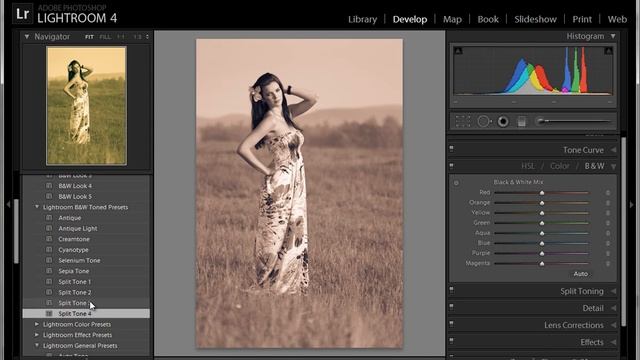Image resolution: width=640 pixels, height=360 pixels.
Task: Collapse the Lightroom B&W Toned Presets folder
Action: pyautogui.click(x=37, y=207)
